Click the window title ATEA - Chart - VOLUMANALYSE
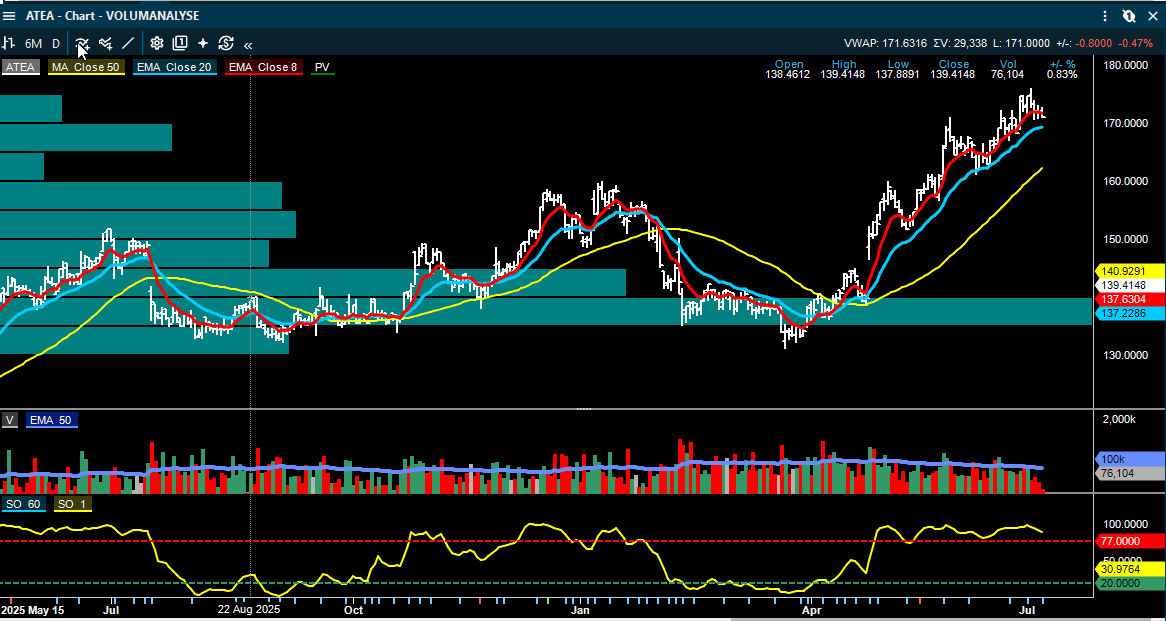1166x621 pixels. [112, 16]
